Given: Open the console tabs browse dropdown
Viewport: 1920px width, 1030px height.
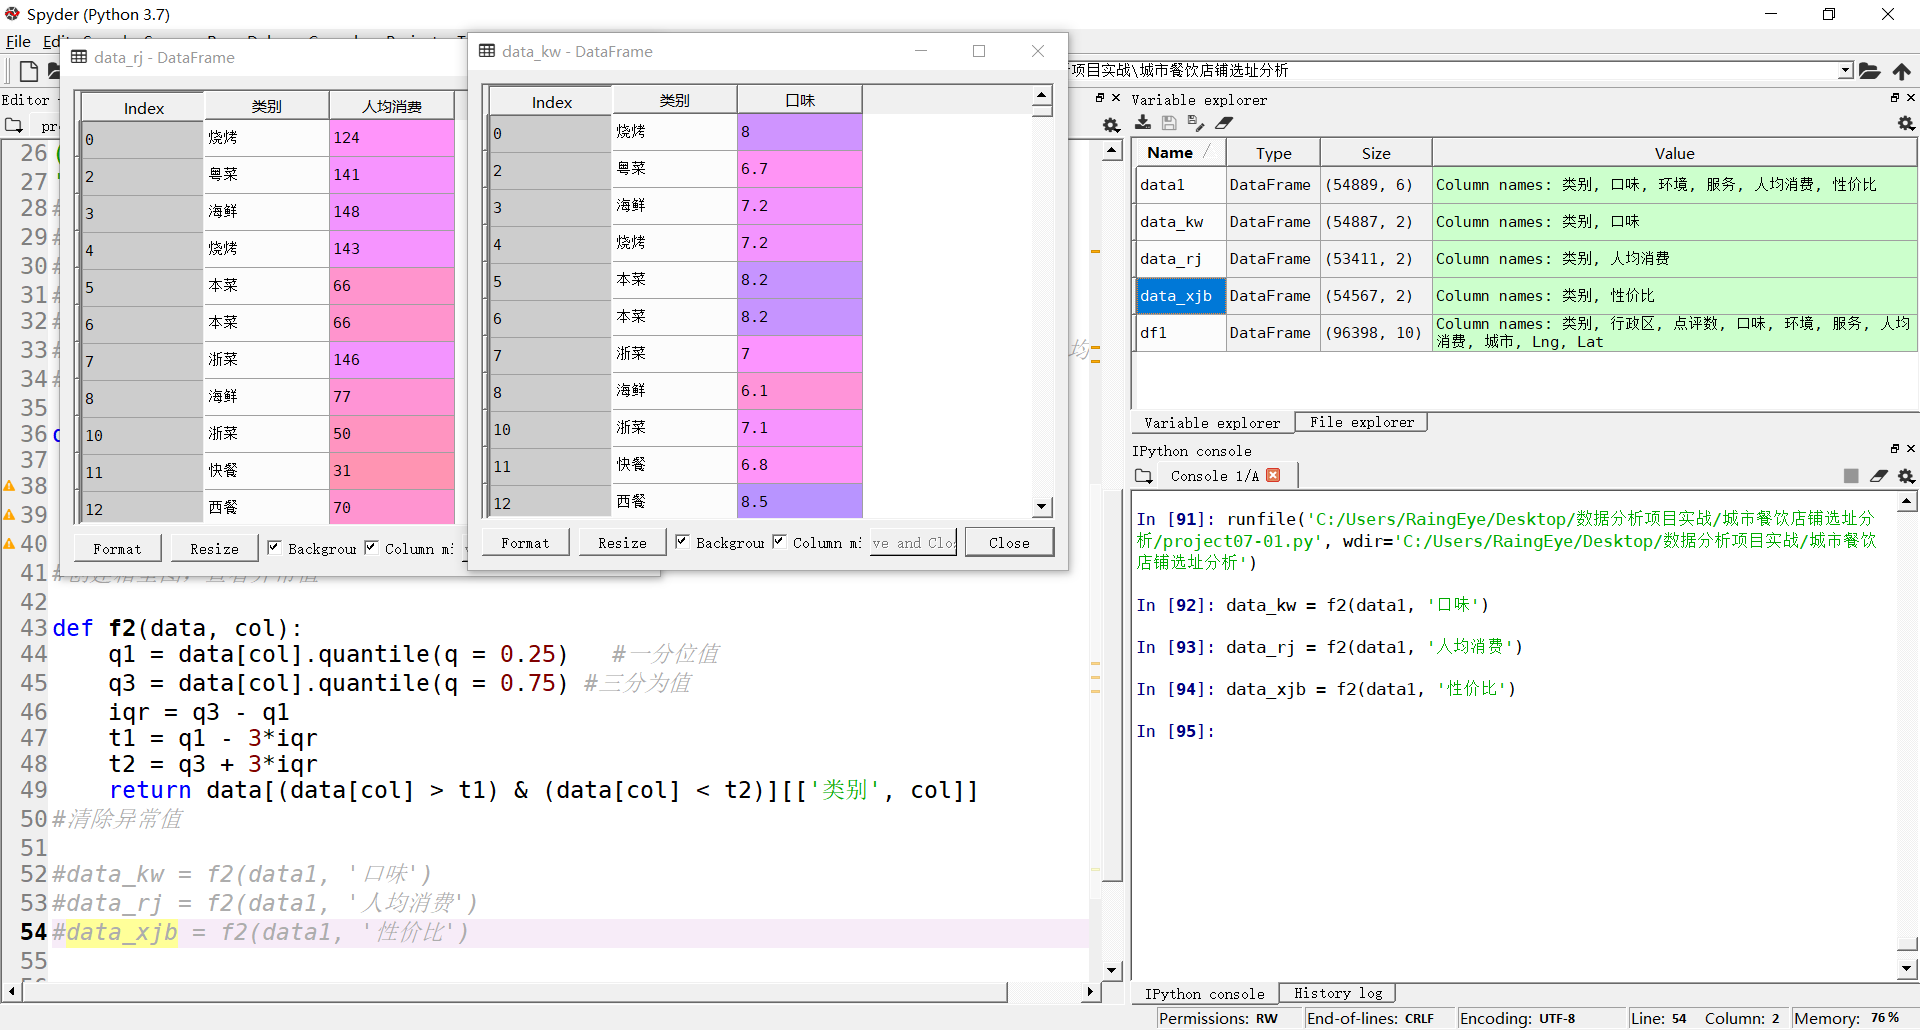Looking at the screenshot, I should 1144,476.
